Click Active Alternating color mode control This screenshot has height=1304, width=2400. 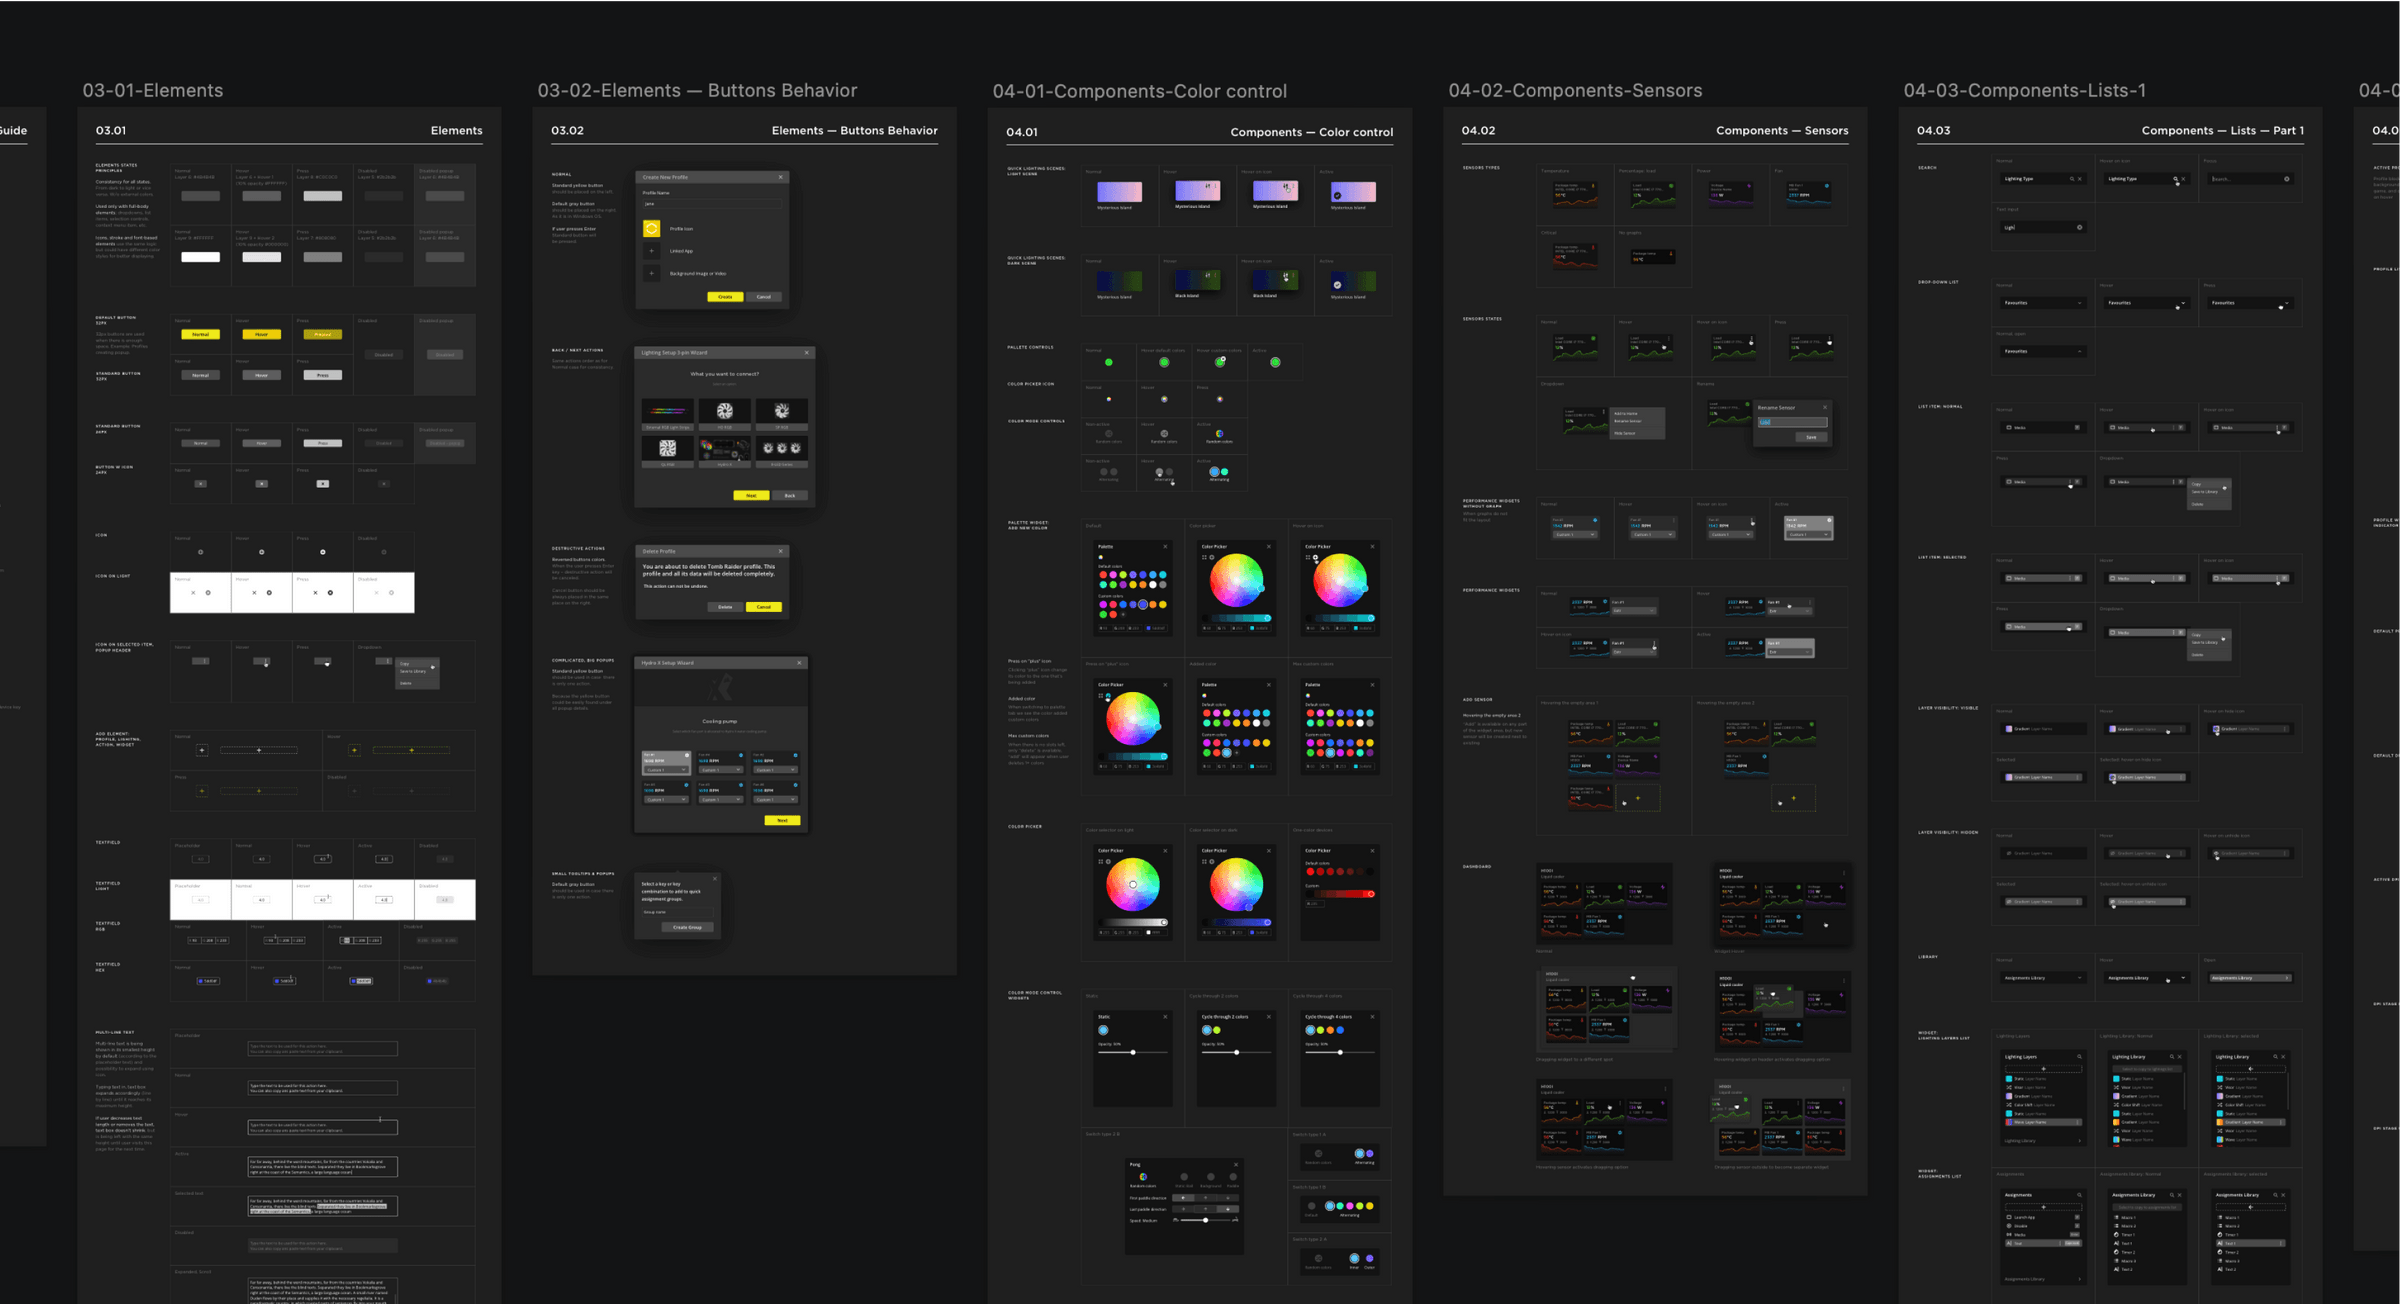1219,472
